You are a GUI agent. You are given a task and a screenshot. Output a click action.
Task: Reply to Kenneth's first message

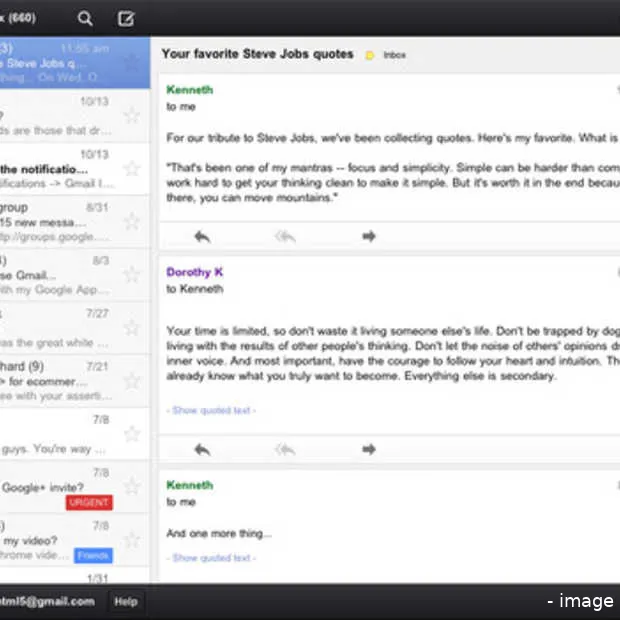tap(202, 236)
